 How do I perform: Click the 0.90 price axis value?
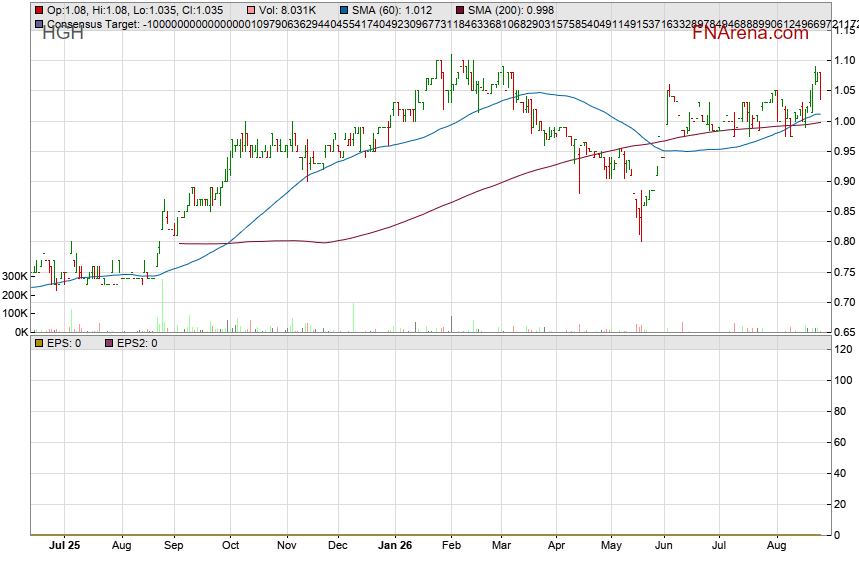pos(844,181)
